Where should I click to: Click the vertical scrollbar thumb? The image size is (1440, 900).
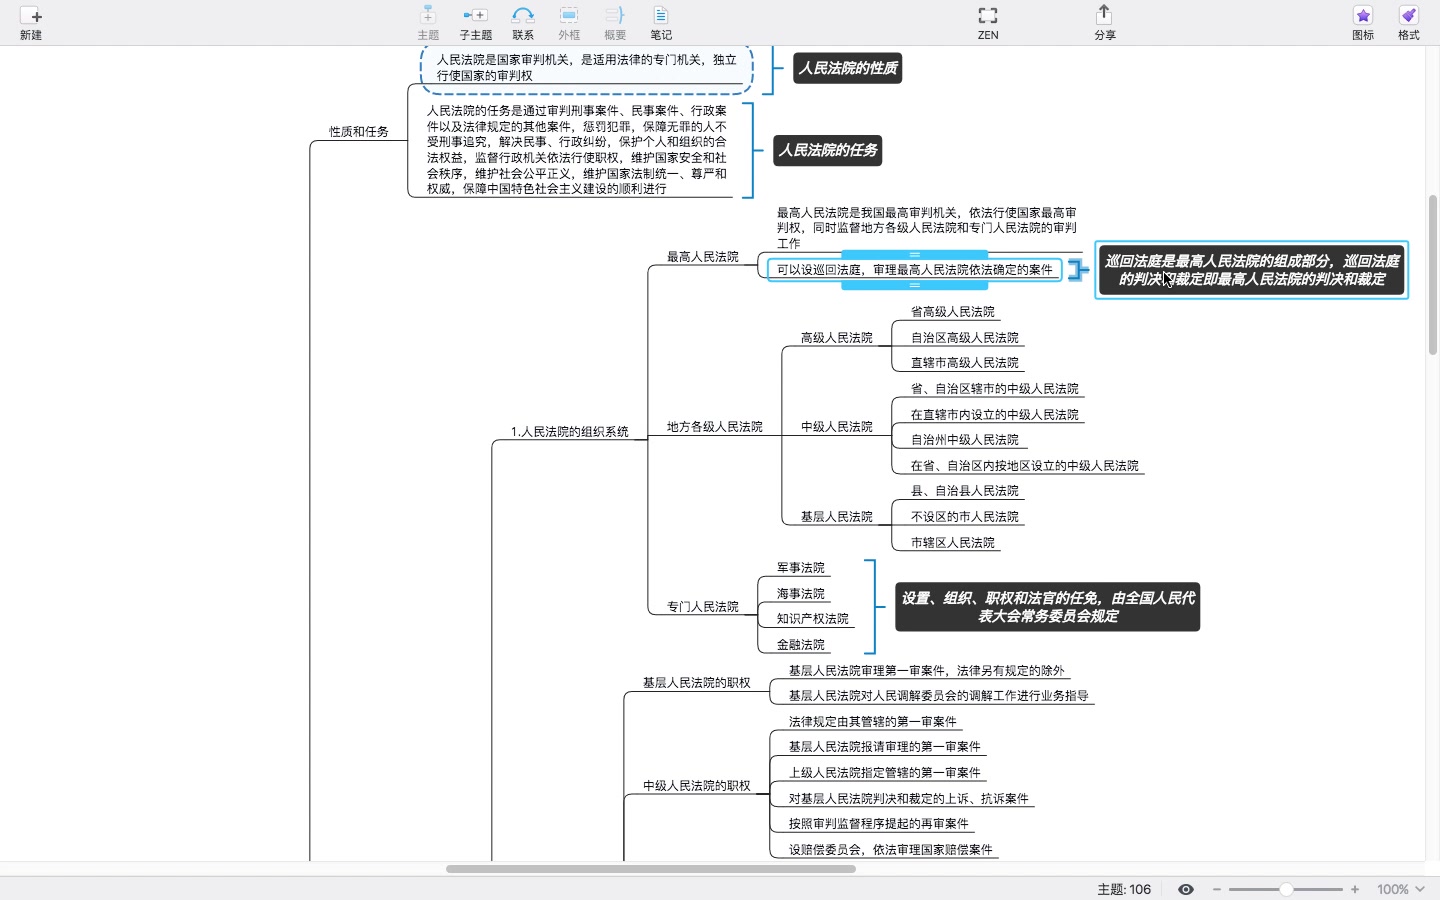(x=1433, y=275)
